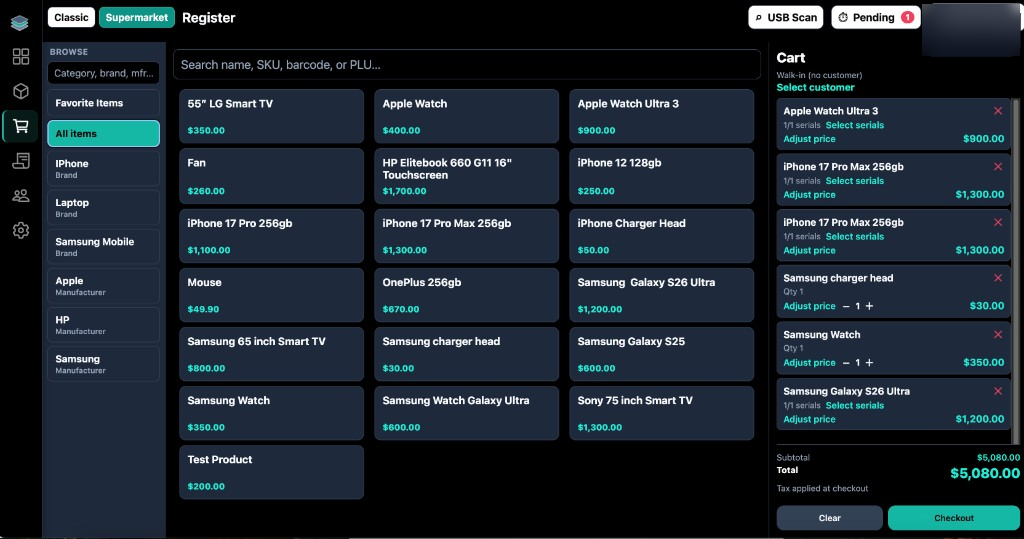Add iPhone Charger Head to cart
Image resolution: width=1024 pixels, height=539 pixels.
click(x=662, y=236)
